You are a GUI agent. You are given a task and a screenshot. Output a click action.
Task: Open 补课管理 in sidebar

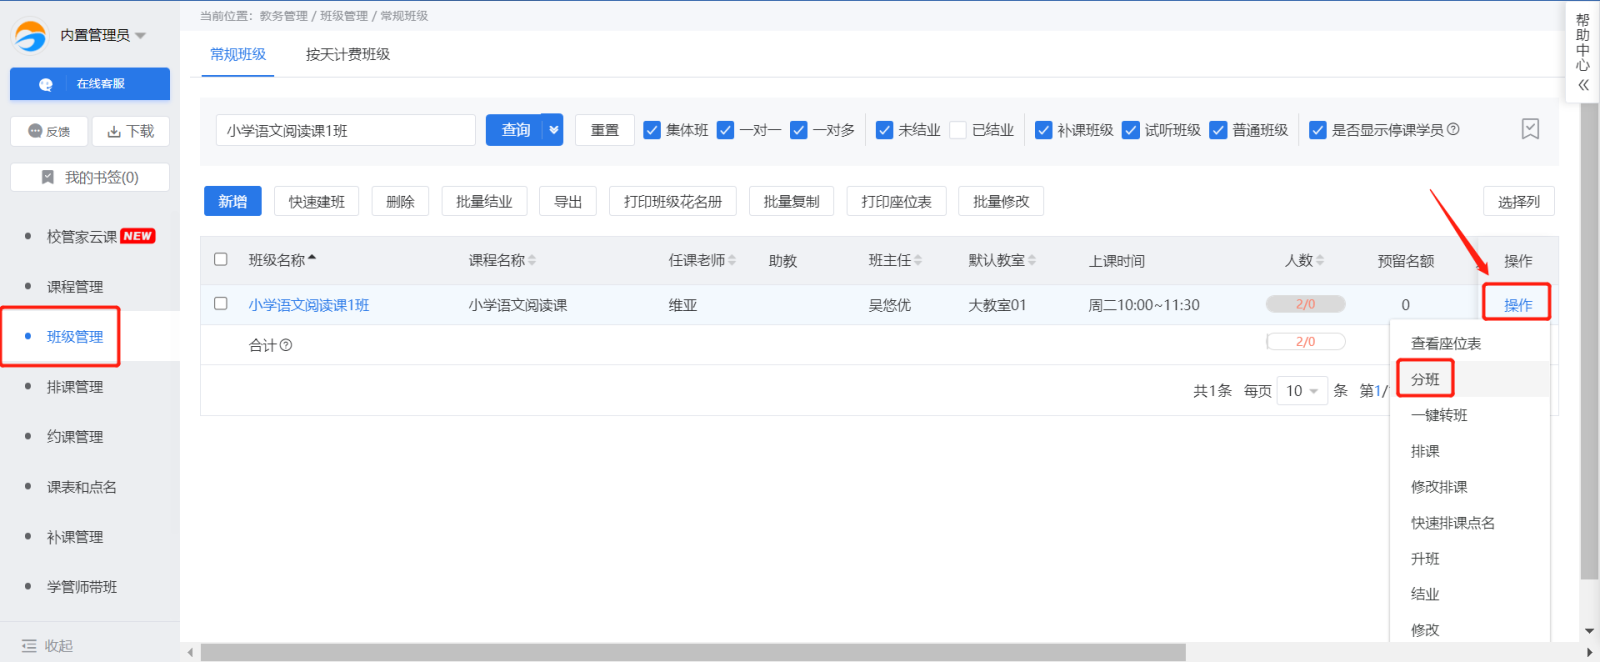coord(75,537)
